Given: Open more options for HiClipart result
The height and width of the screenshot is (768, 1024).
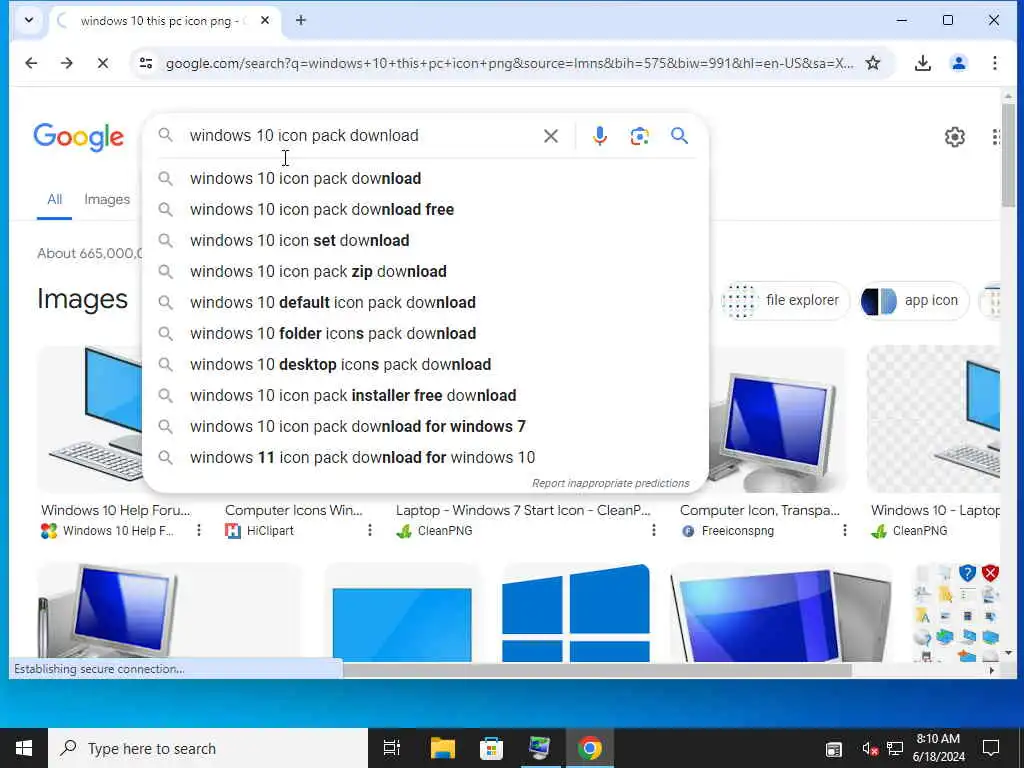Looking at the screenshot, I should 370,530.
